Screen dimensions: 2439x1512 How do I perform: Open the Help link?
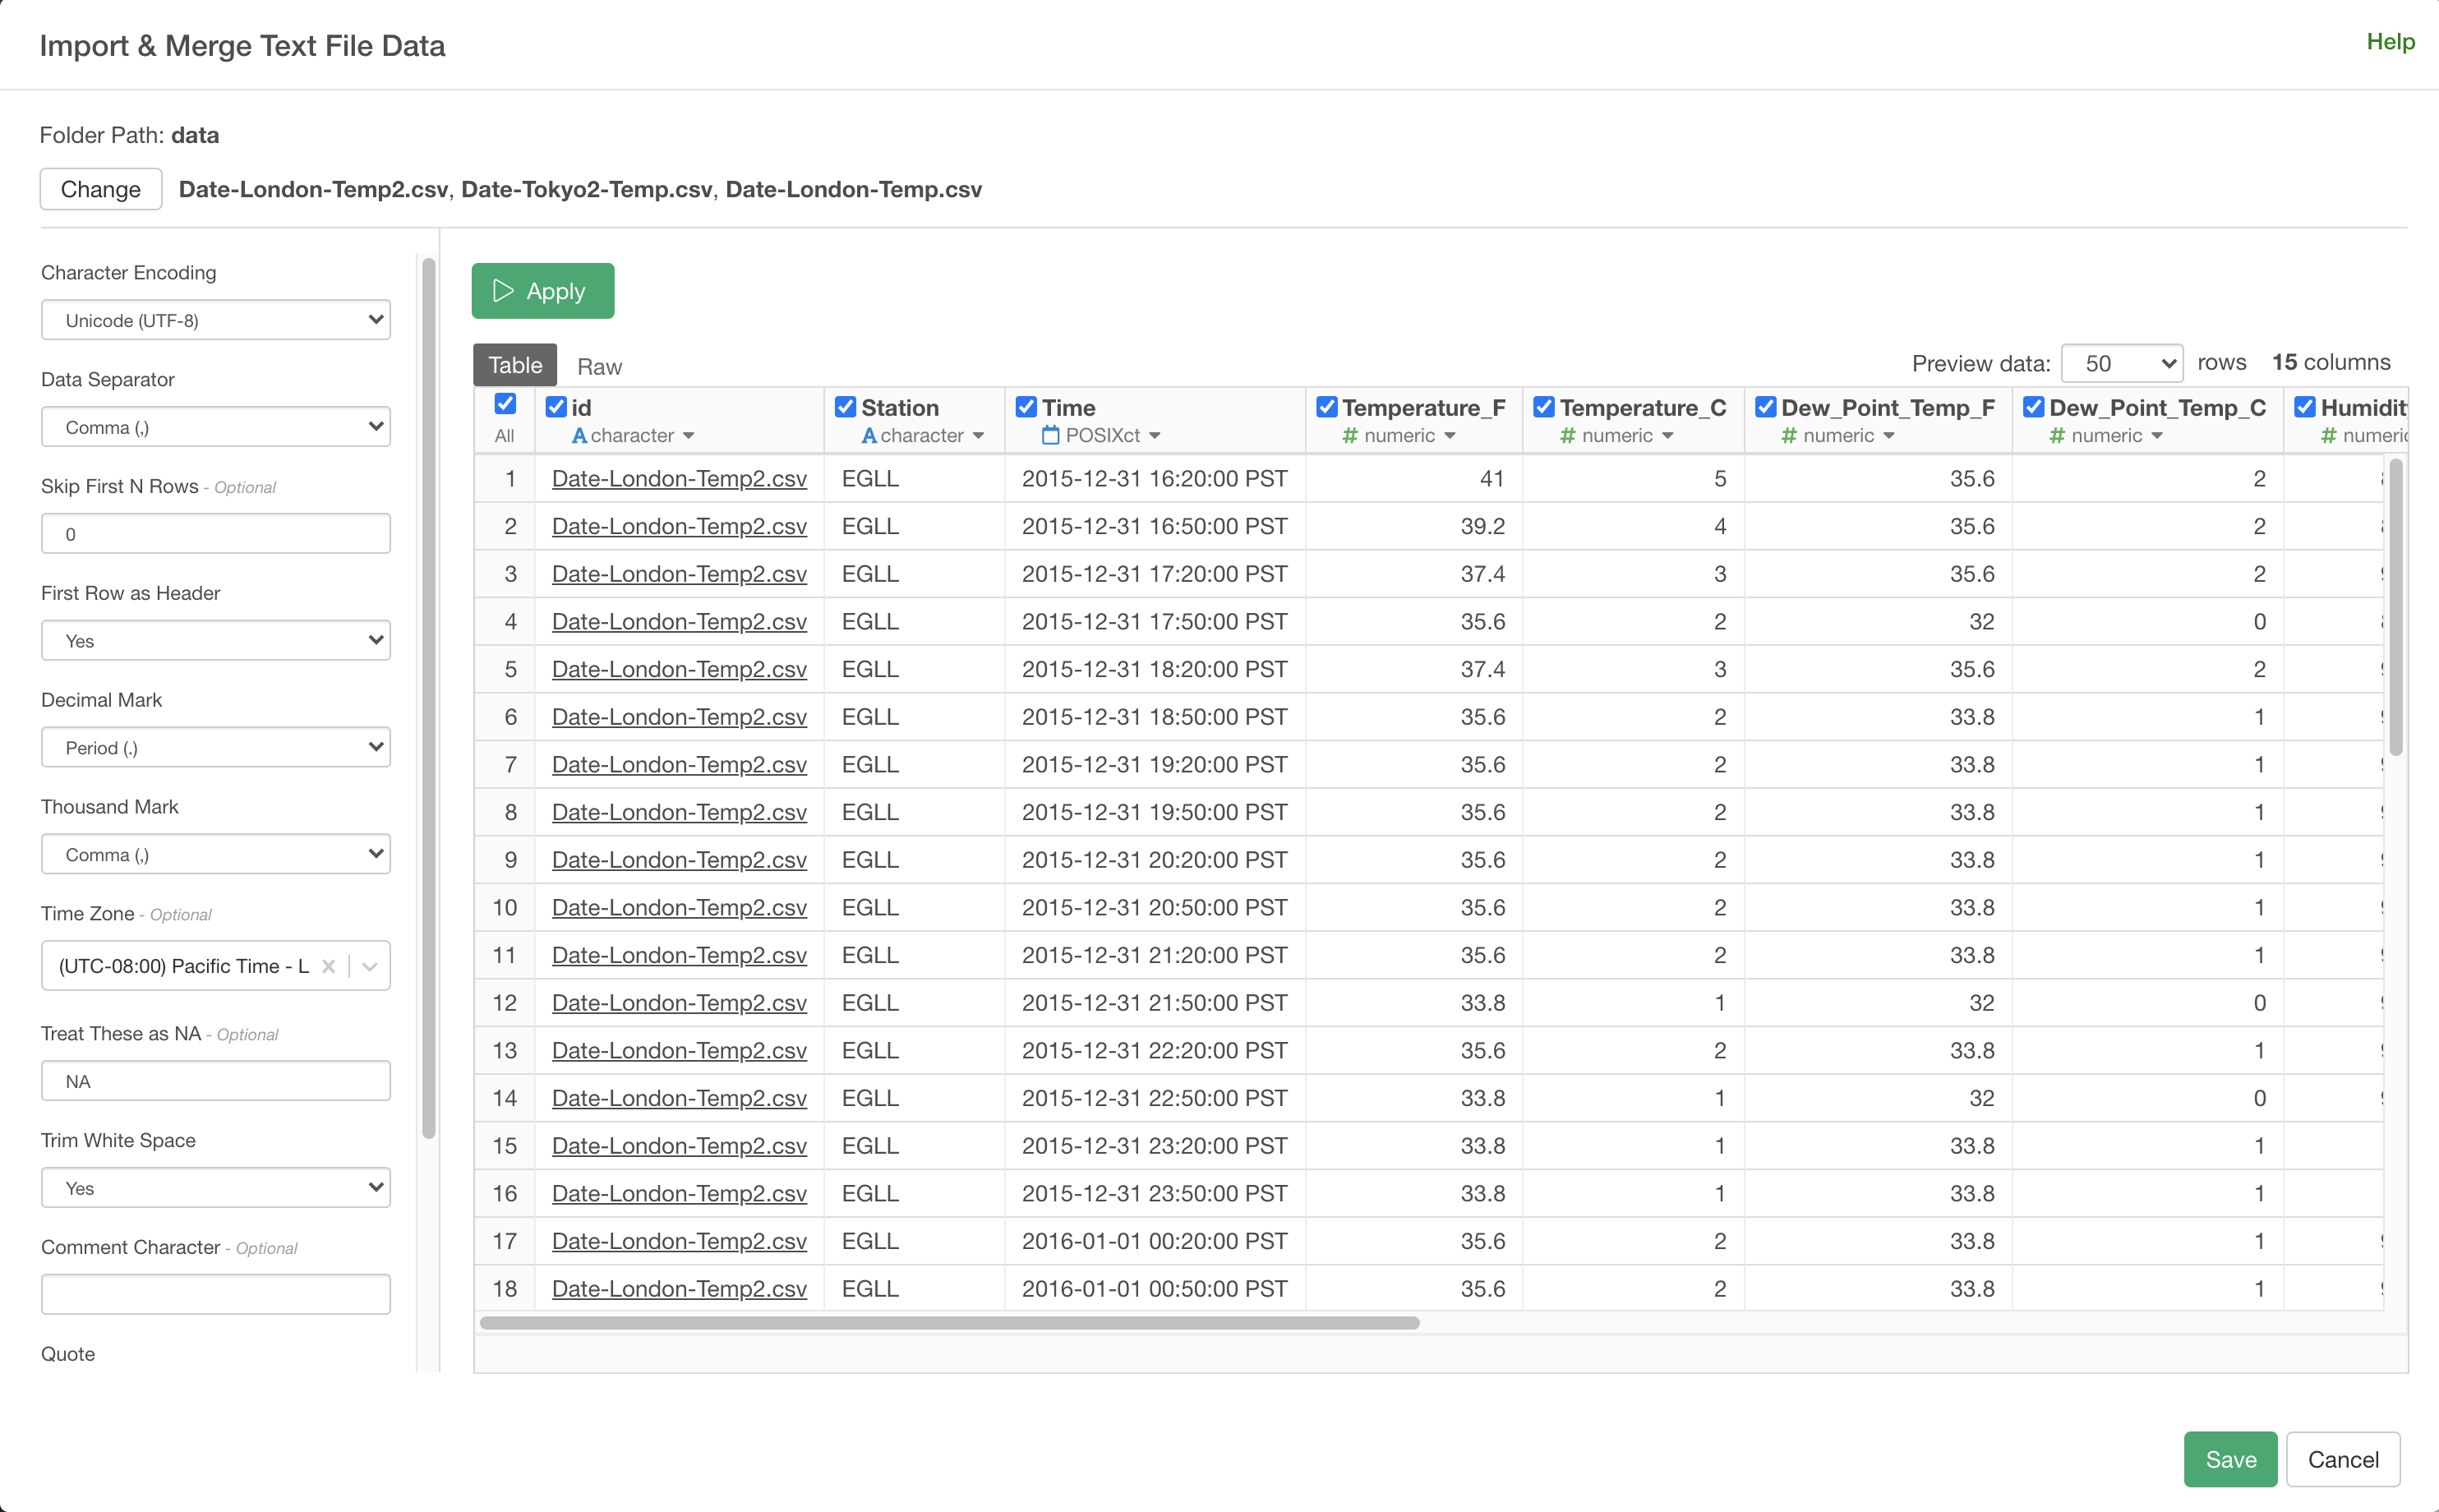coord(2390,42)
